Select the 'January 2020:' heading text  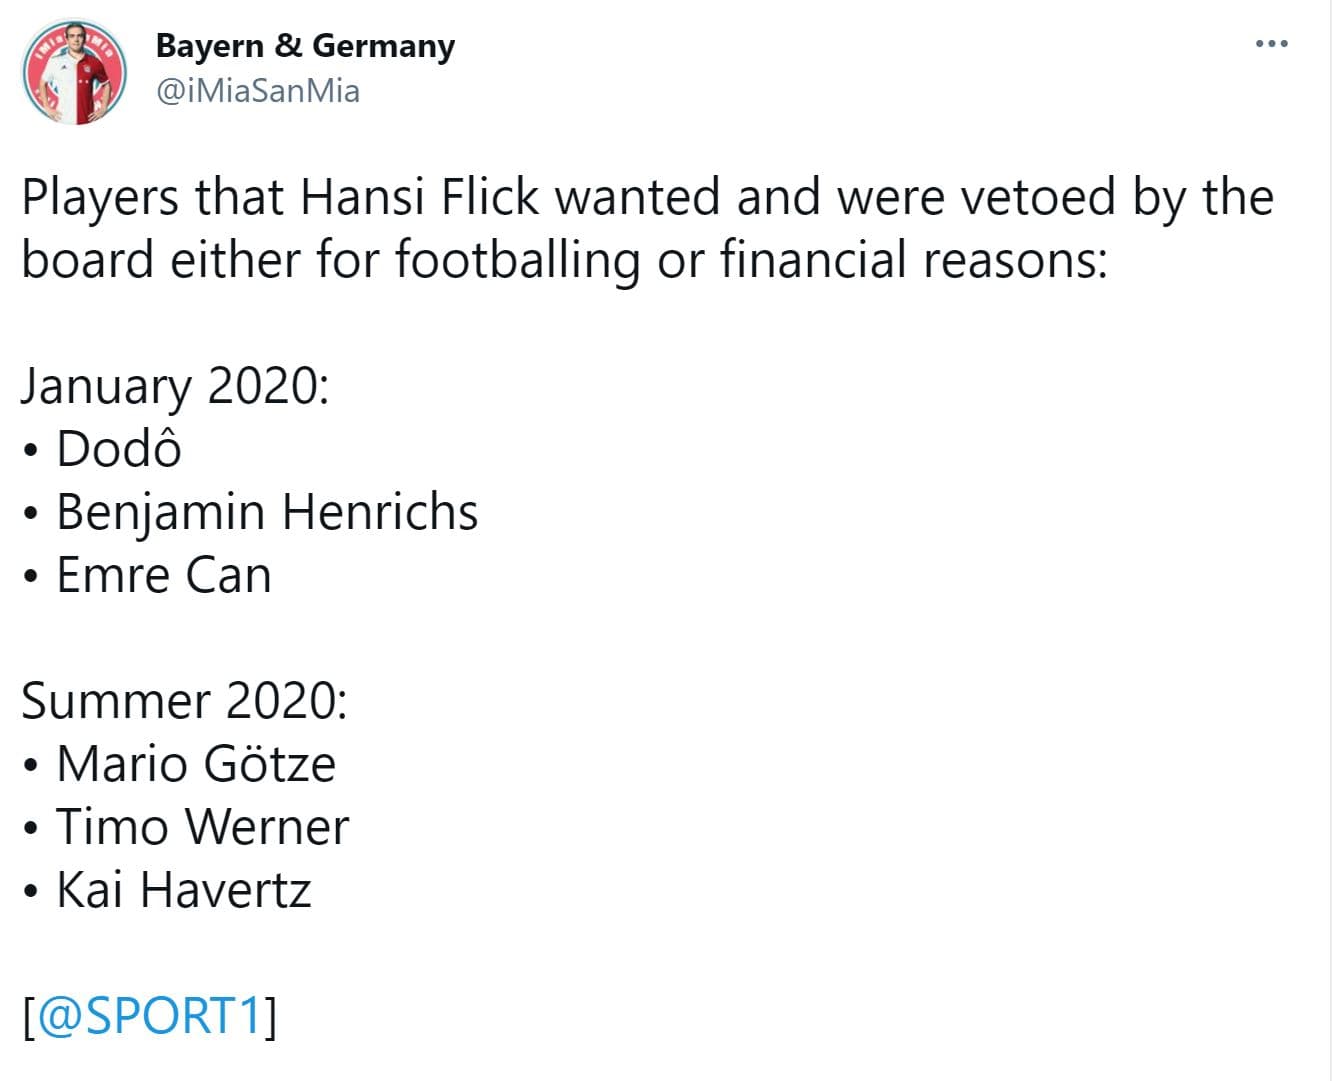pos(175,387)
